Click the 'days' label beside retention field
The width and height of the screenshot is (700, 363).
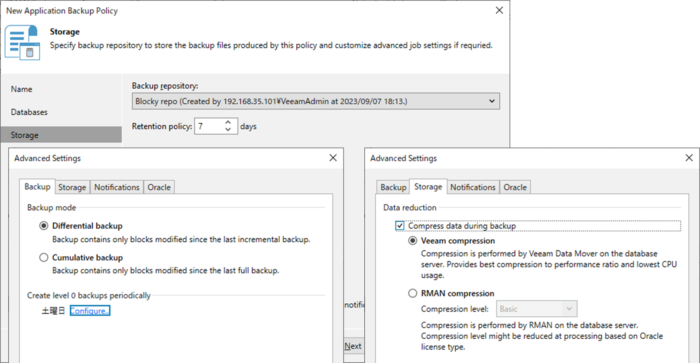(x=248, y=126)
